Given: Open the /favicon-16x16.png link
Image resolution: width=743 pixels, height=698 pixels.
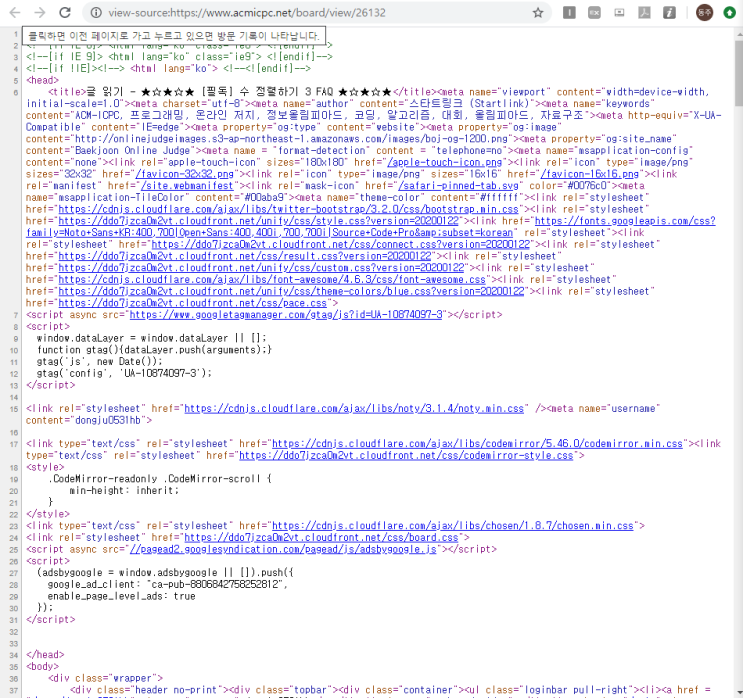Looking at the screenshot, I should point(589,174).
